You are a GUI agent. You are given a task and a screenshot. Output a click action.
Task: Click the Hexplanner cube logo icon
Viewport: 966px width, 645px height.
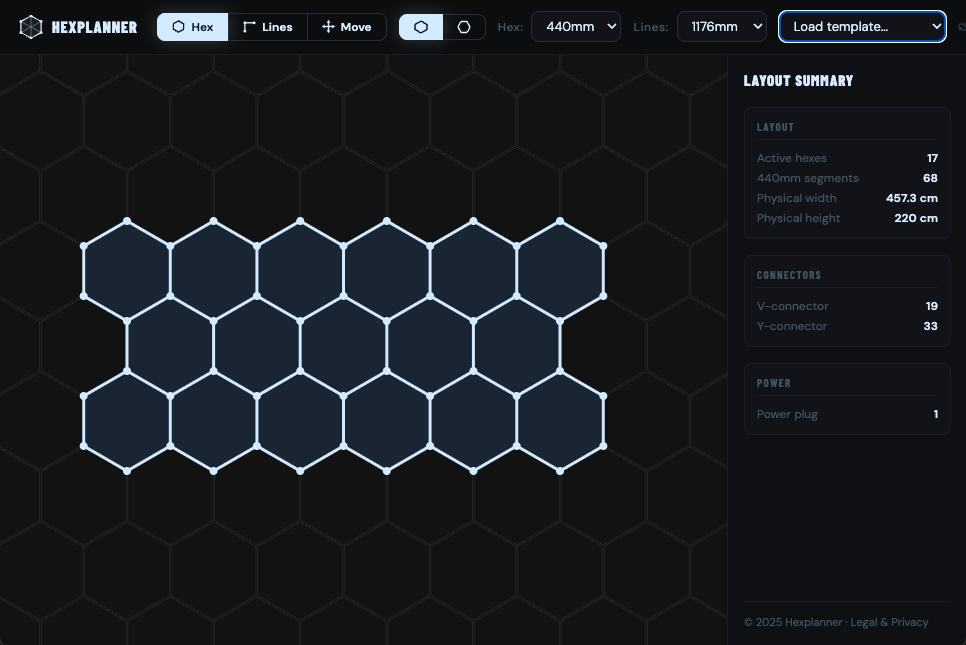pyautogui.click(x=31, y=26)
